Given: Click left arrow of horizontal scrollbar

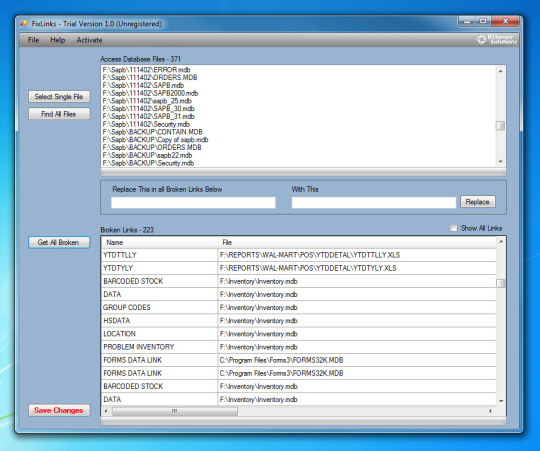Looking at the screenshot, I should pyautogui.click(x=106, y=411).
